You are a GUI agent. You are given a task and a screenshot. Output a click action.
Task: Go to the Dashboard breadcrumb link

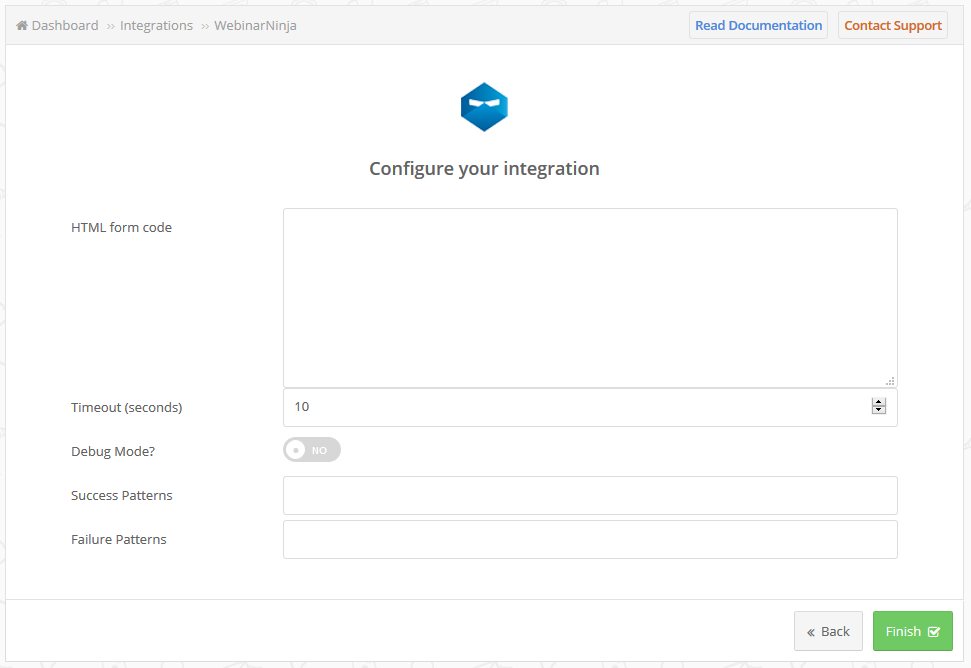pos(65,25)
